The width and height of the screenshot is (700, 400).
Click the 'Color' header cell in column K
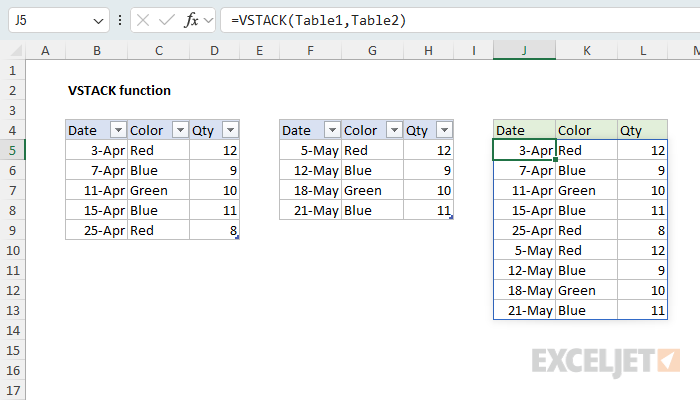pyautogui.click(x=587, y=130)
